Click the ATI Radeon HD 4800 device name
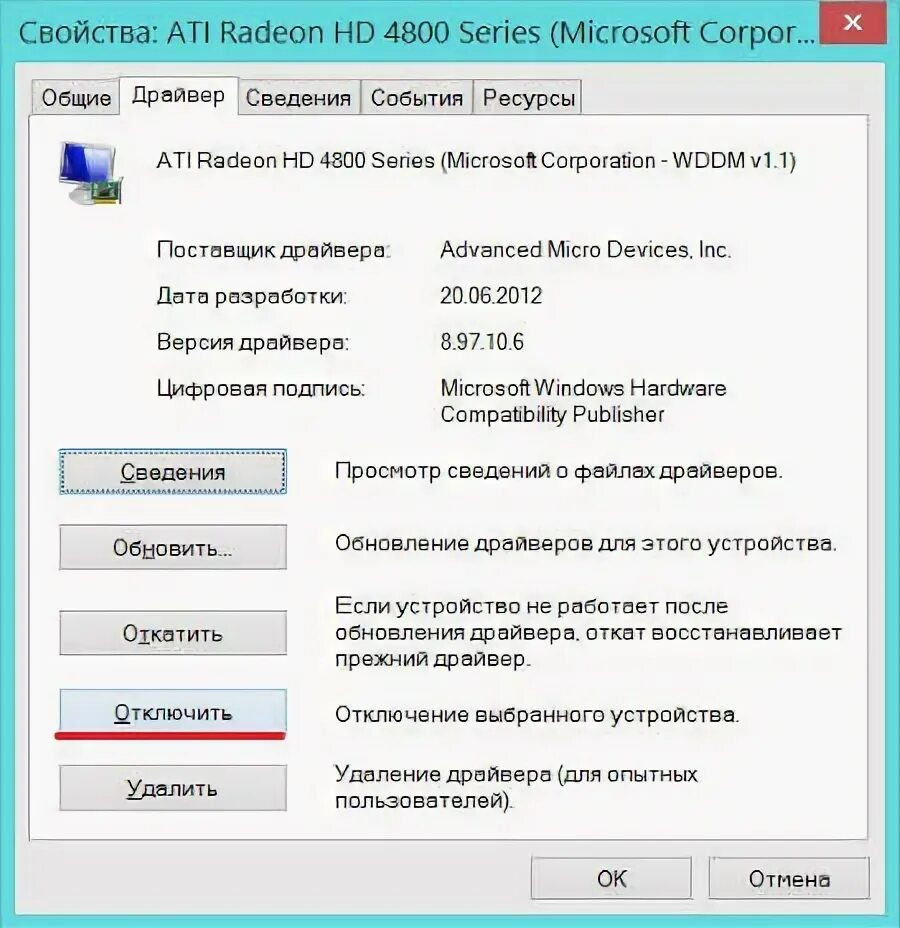 (476, 160)
